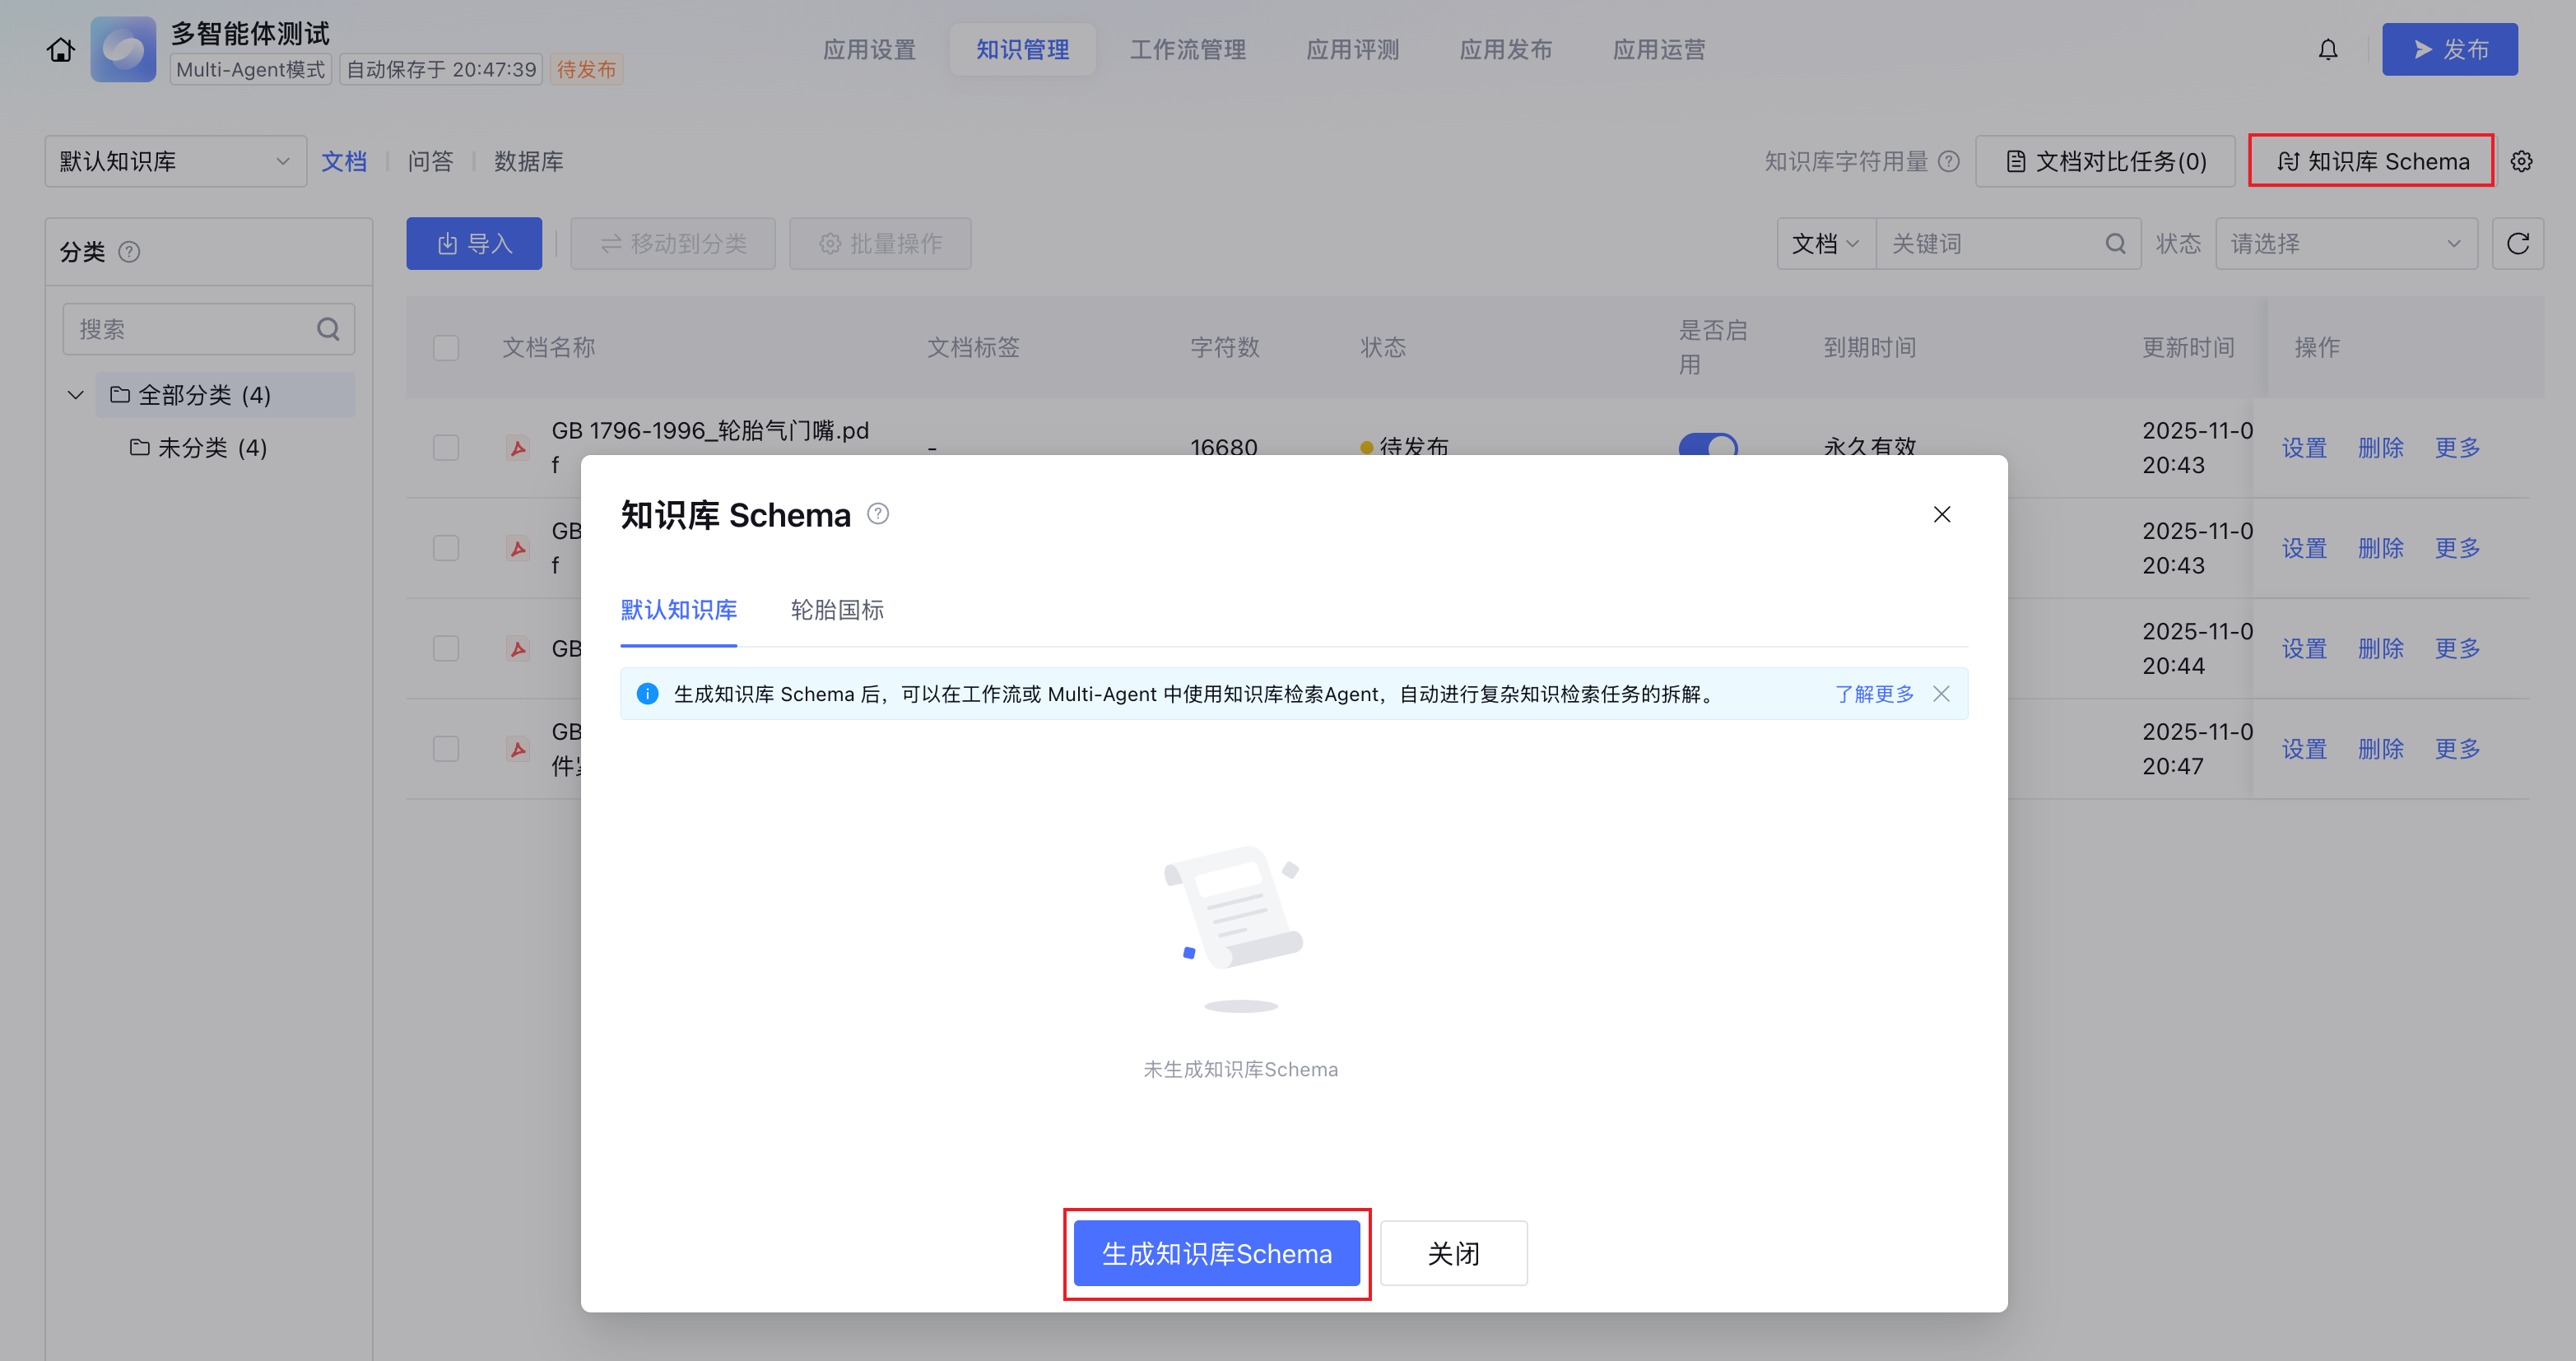
Task: Click the 分类 search input field
Action: [190, 329]
